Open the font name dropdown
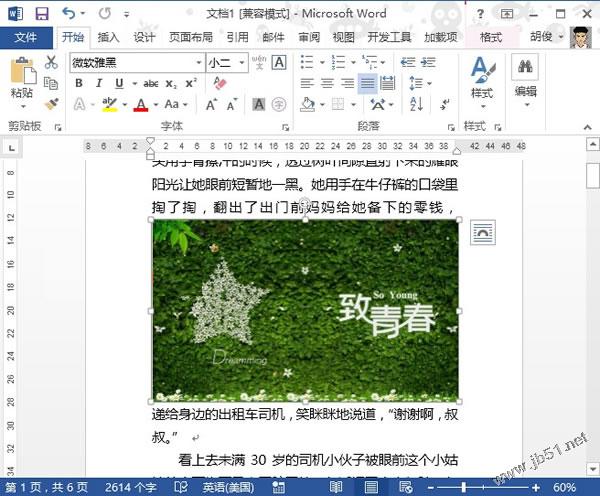Image resolution: width=600 pixels, height=496 pixels. [199, 62]
